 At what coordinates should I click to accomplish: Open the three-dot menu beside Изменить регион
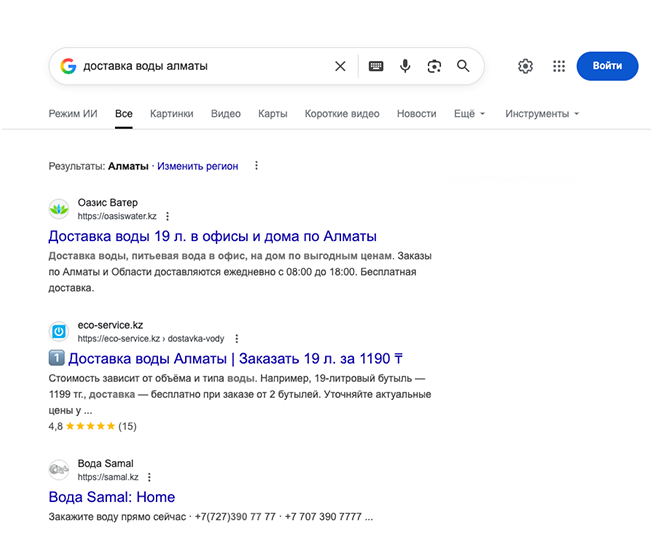256,166
